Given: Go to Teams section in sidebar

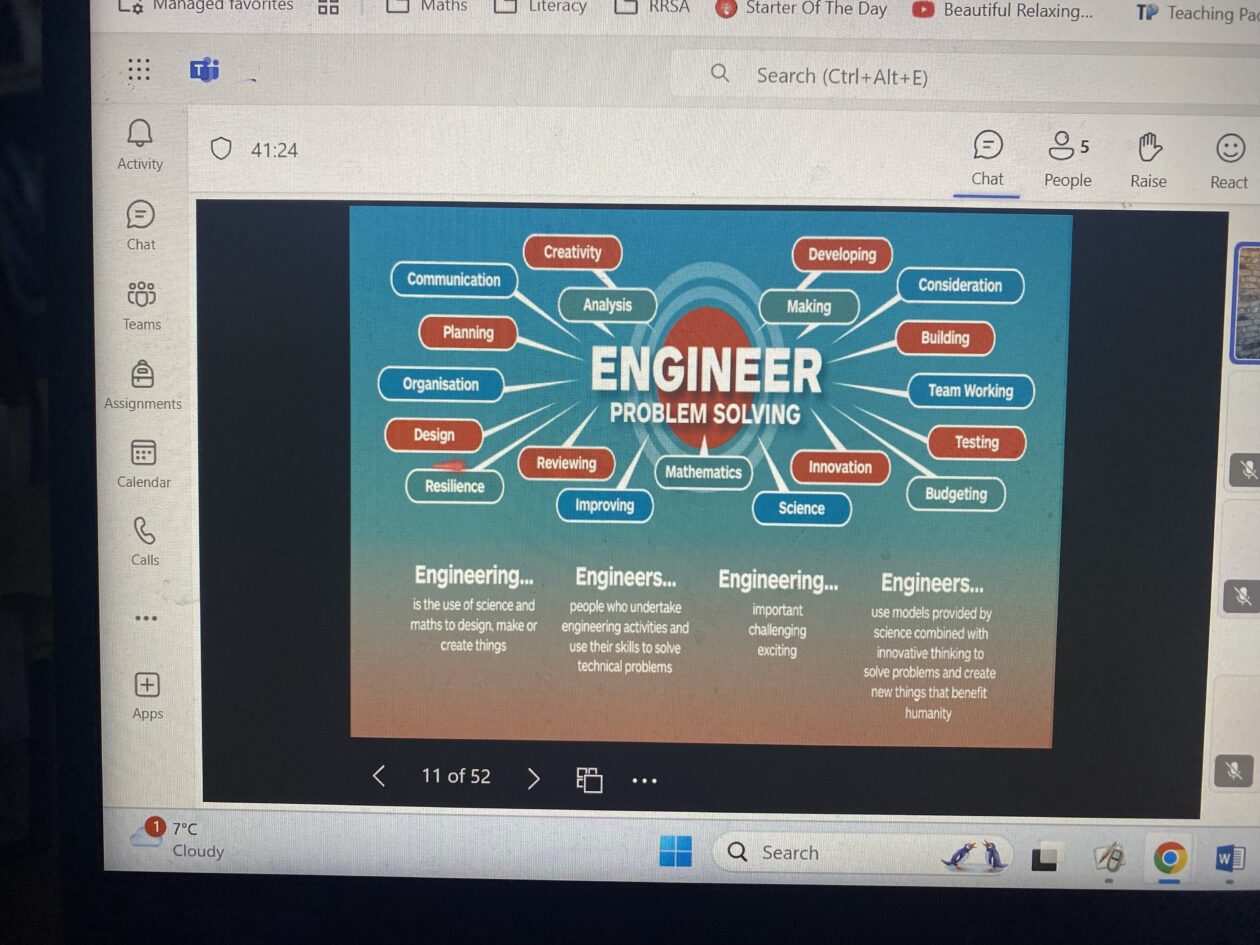Looking at the screenshot, I should [x=142, y=304].
